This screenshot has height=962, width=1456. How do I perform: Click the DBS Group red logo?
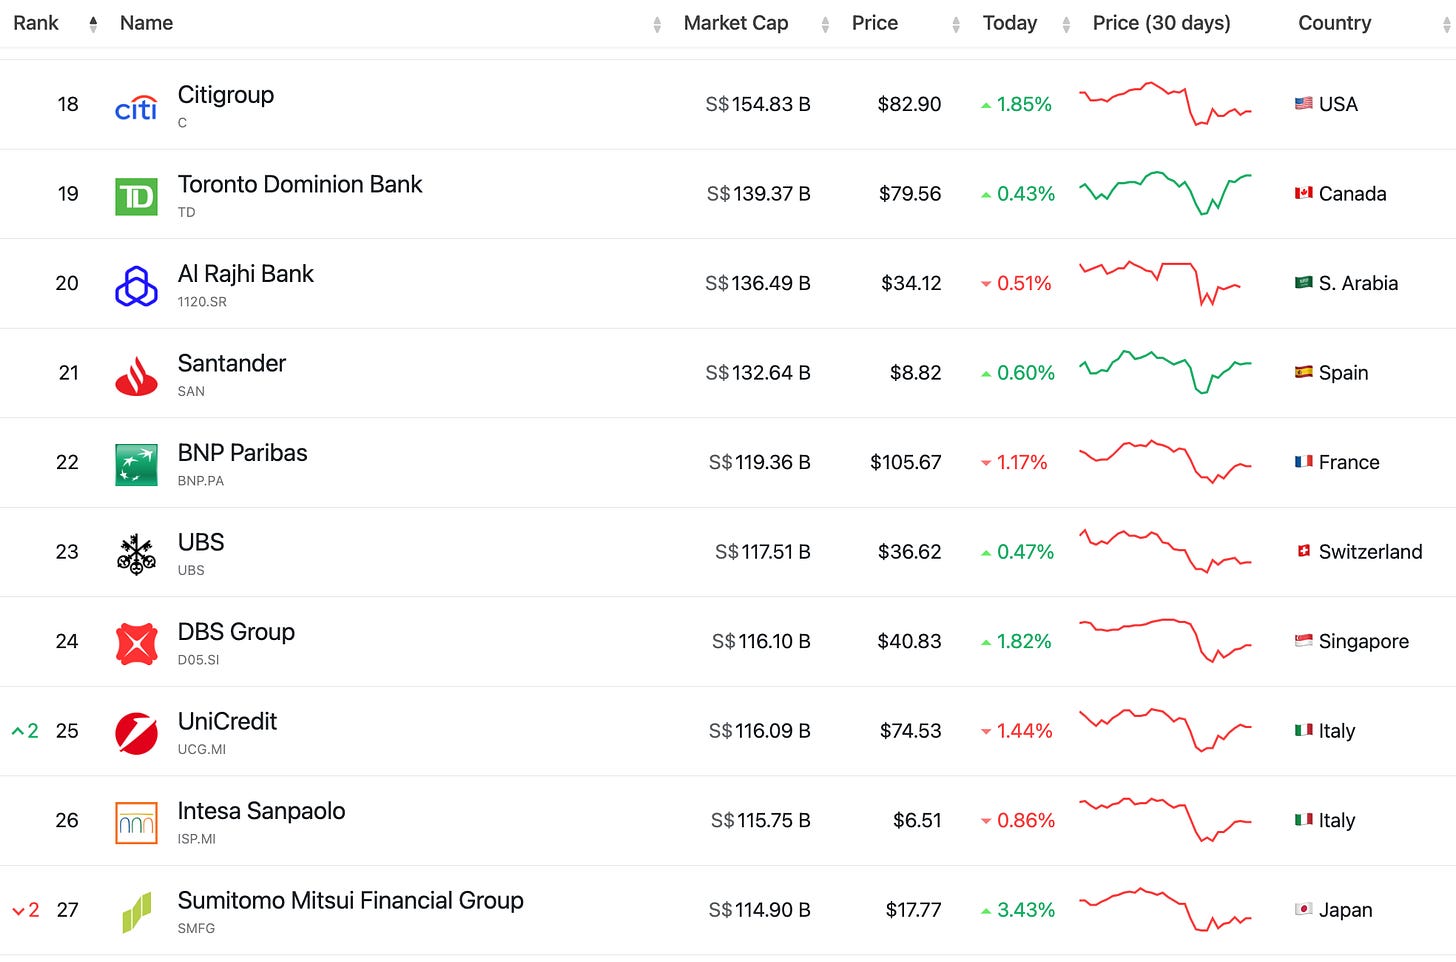(136, 644)
